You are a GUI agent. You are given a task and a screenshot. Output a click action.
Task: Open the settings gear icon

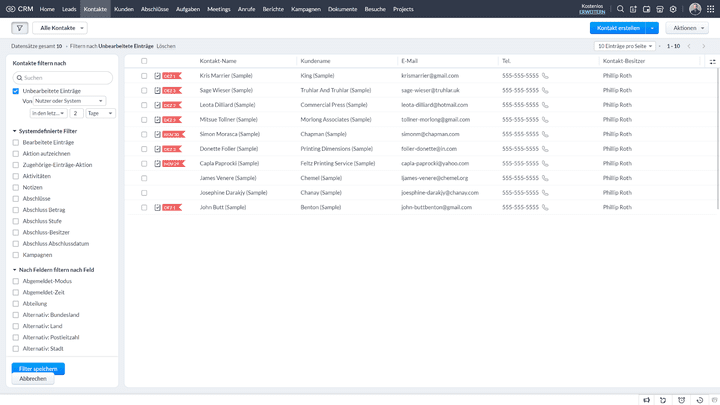pos(673,9)
